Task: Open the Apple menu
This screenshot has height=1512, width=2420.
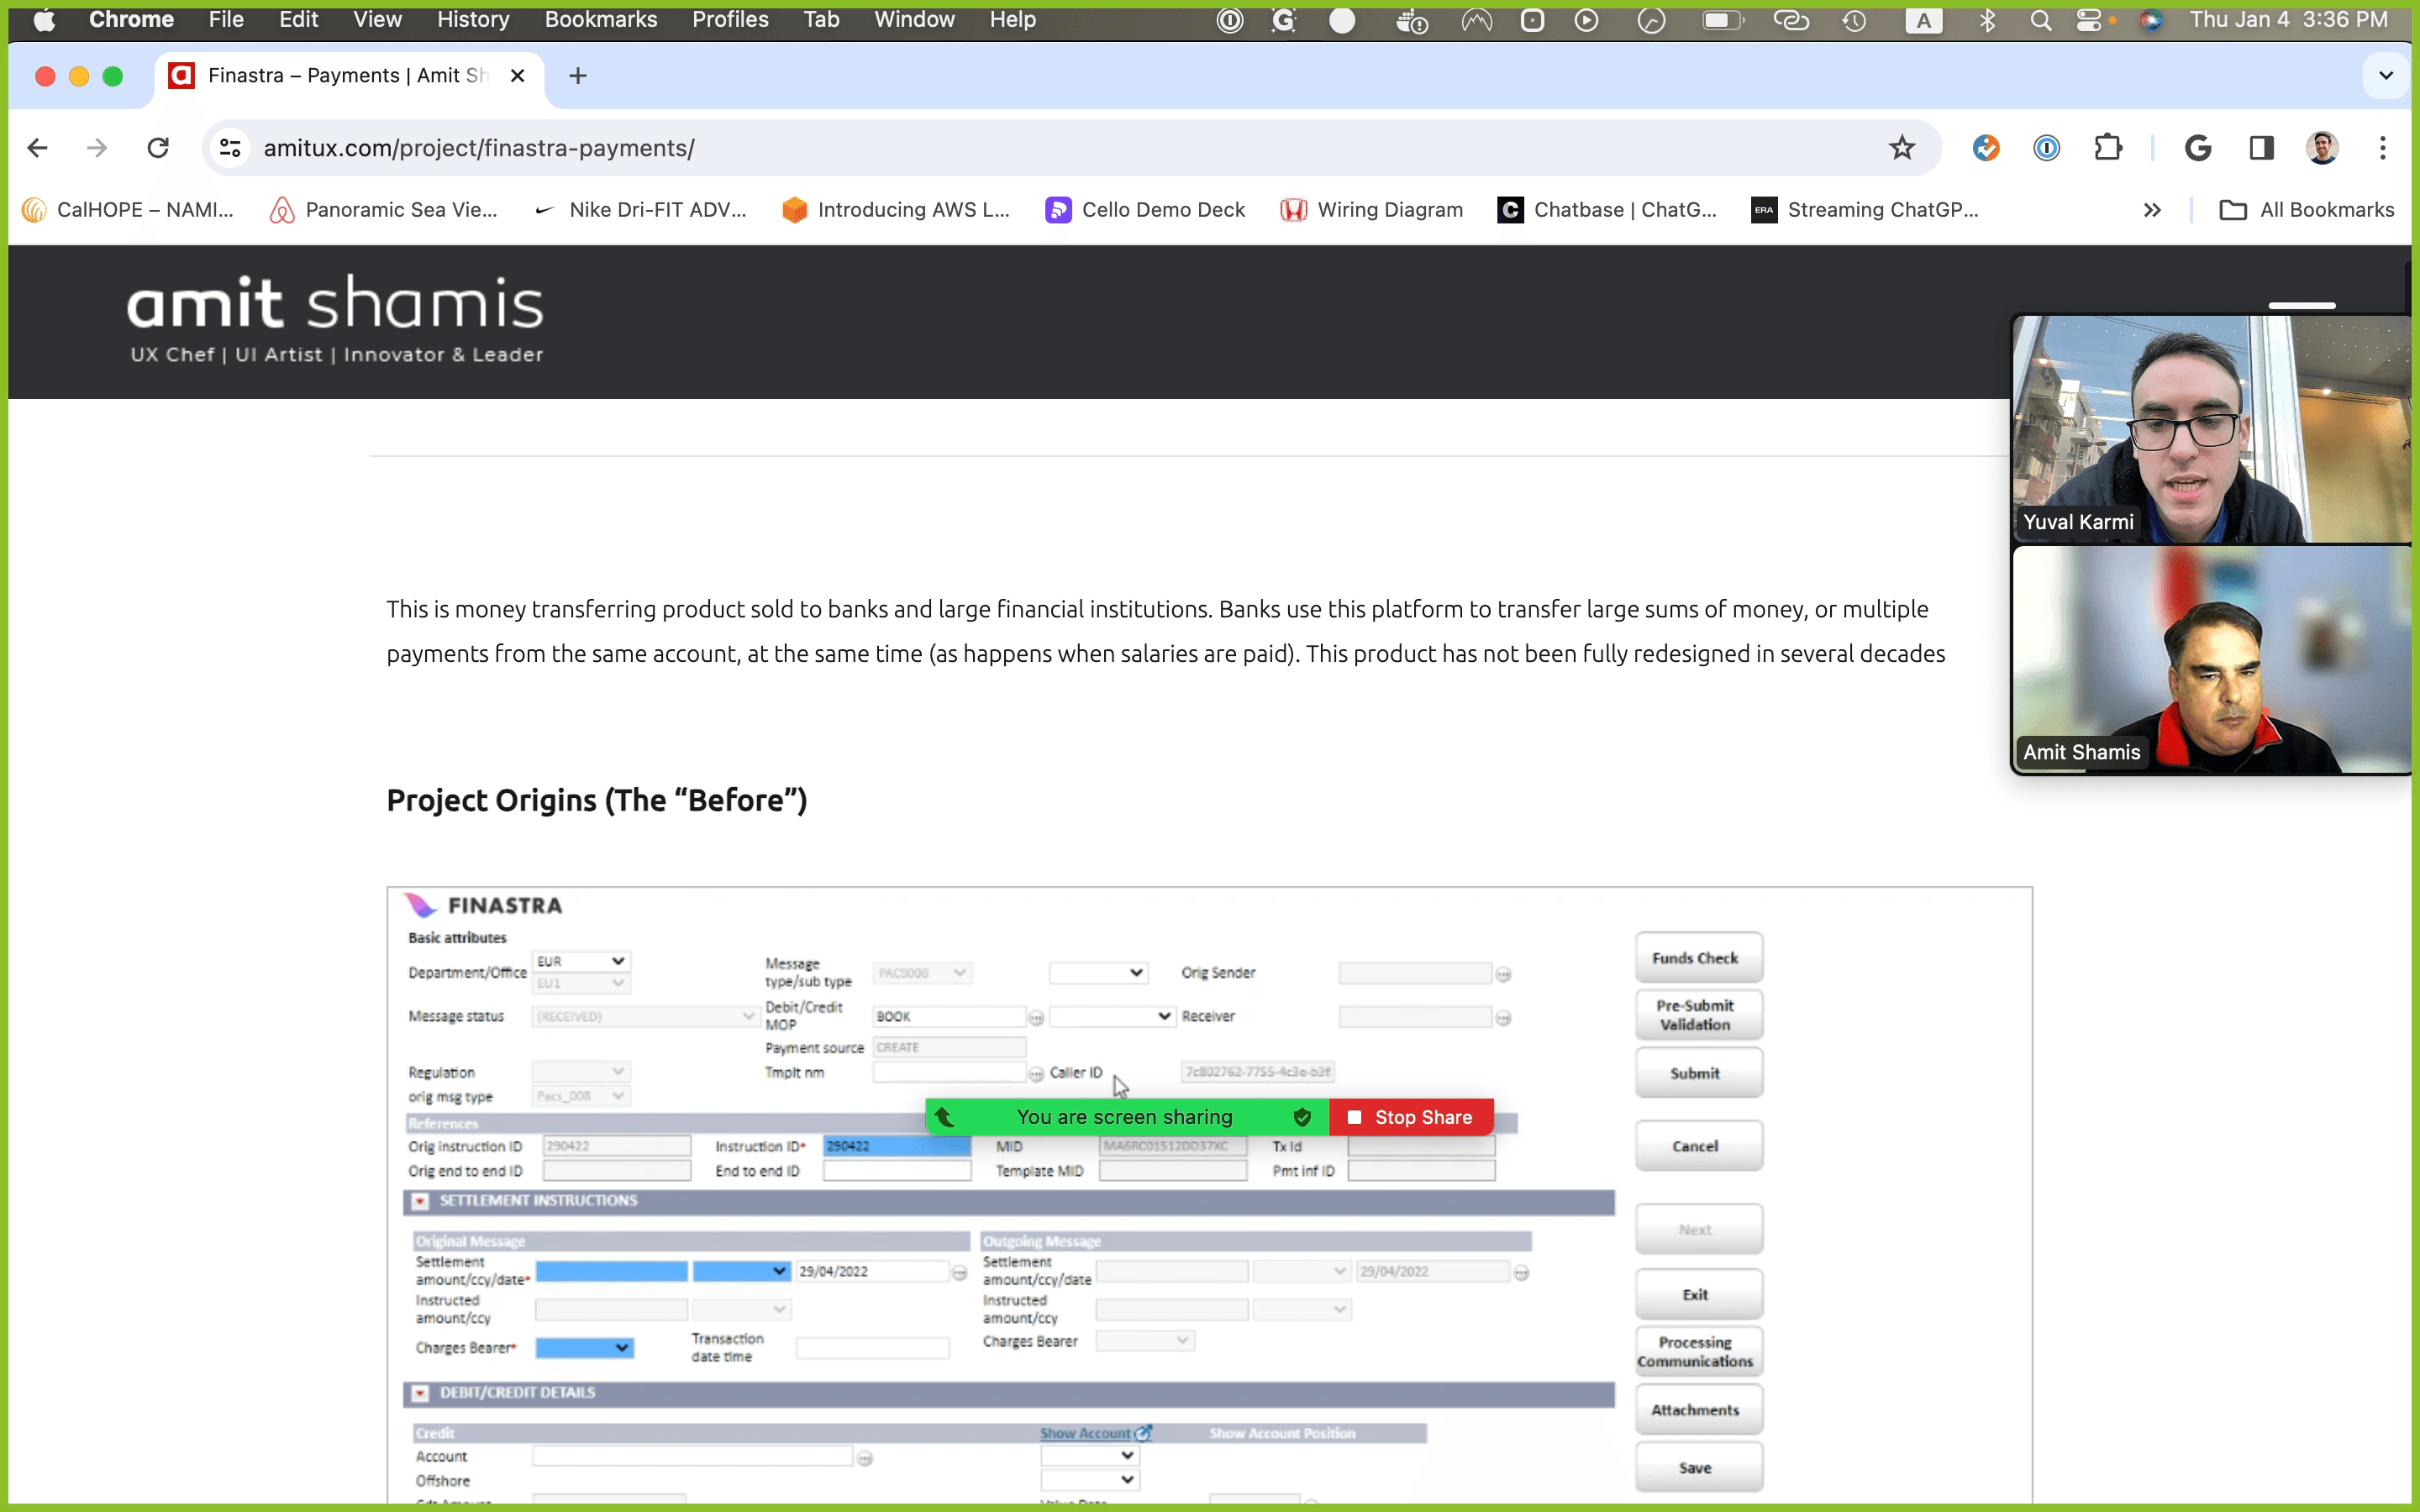Action: pos(44,20)
